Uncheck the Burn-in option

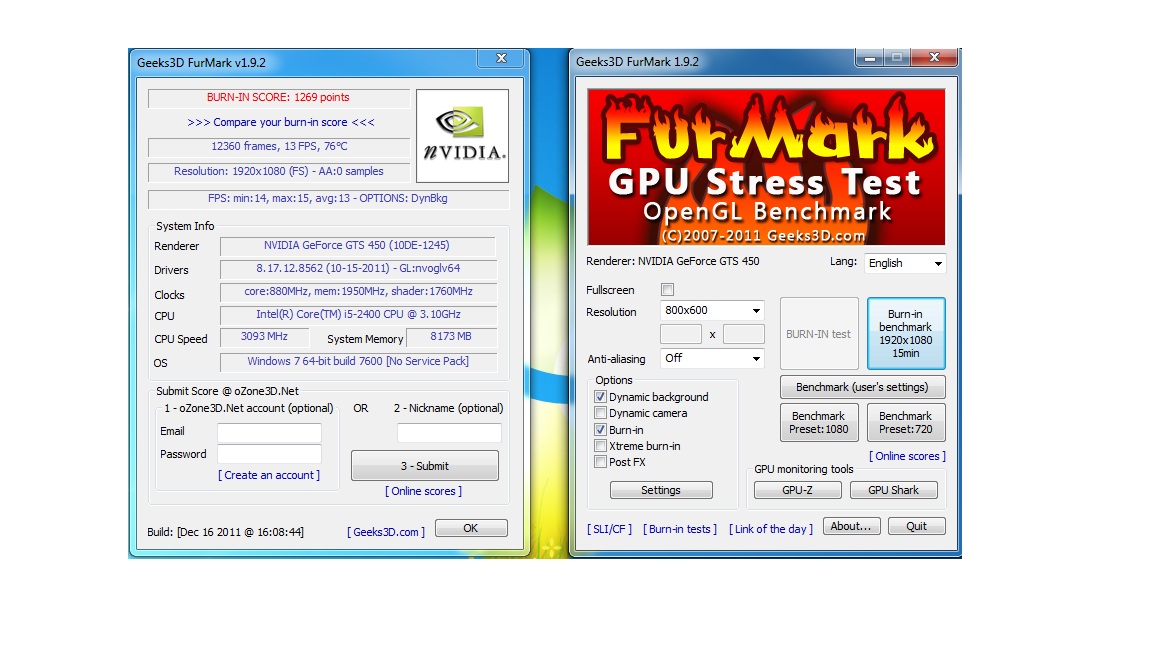coord(600,430)
